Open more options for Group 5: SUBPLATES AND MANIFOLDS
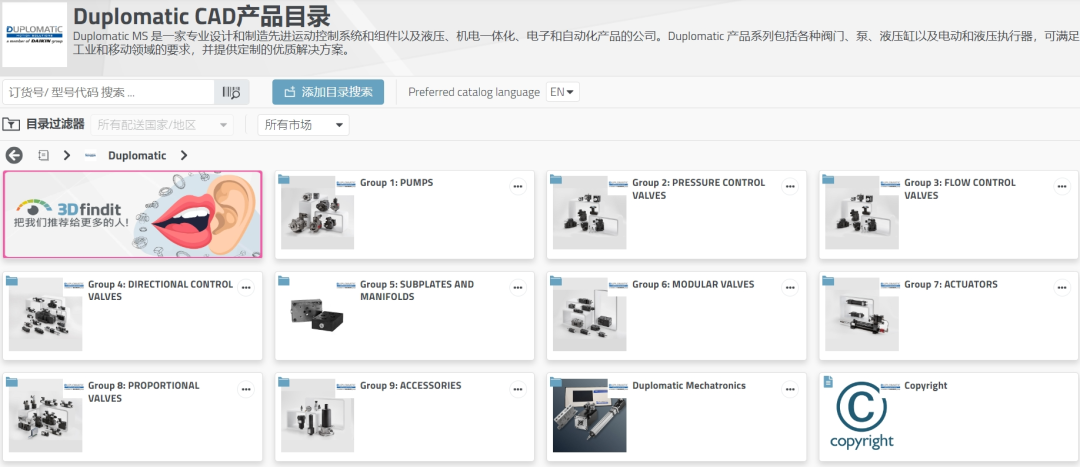 click(518, 288)
